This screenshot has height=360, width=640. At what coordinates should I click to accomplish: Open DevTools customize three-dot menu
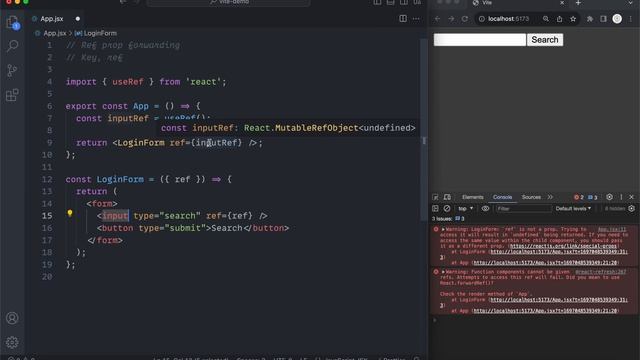point(621,197)
